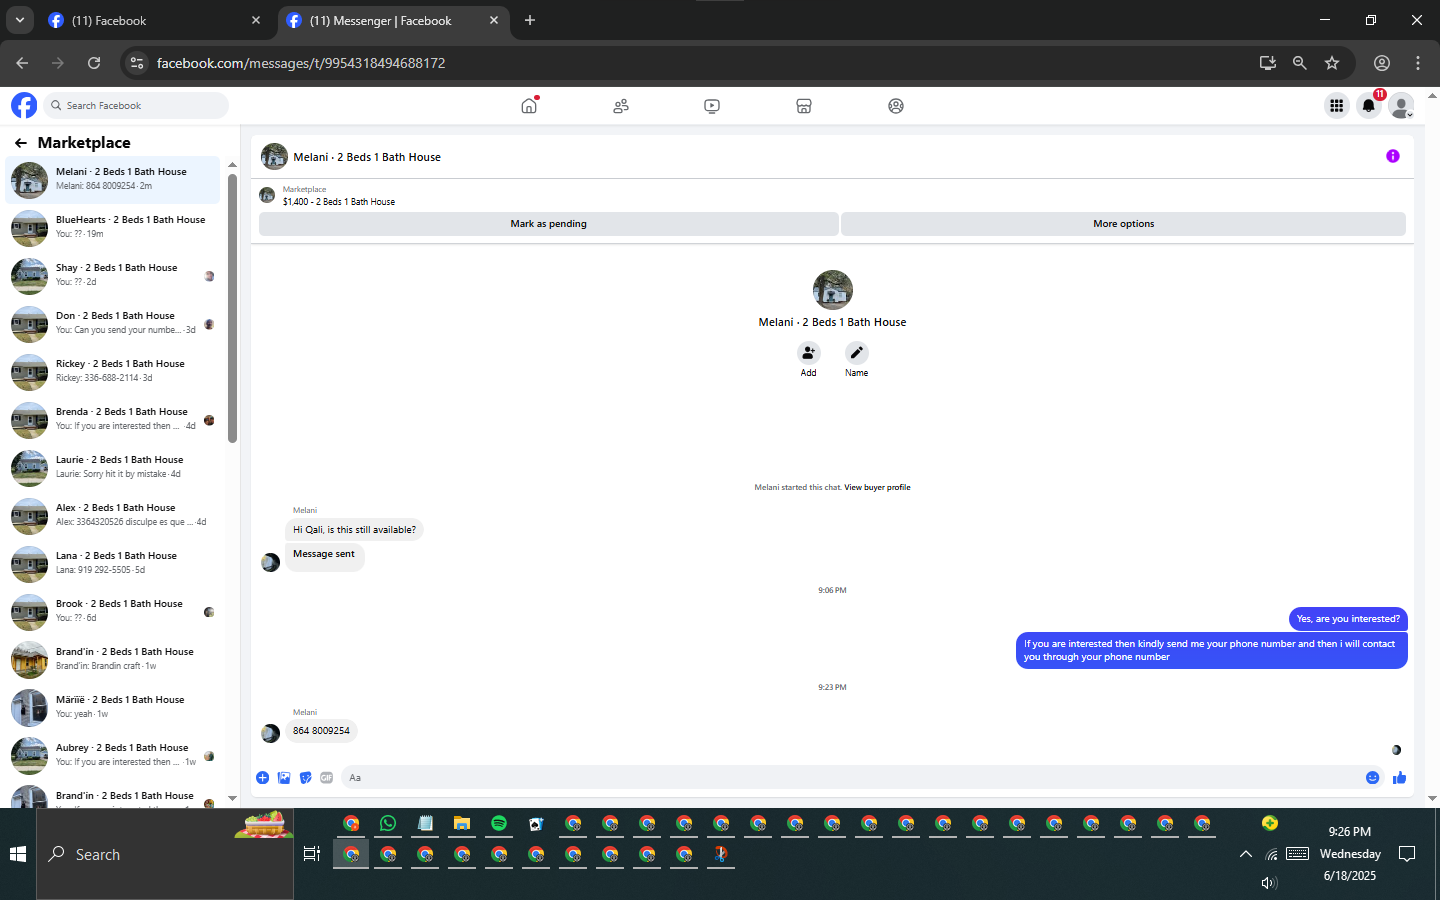1440x900 pixels.
Task: Click More options button
Action: 1124,224
